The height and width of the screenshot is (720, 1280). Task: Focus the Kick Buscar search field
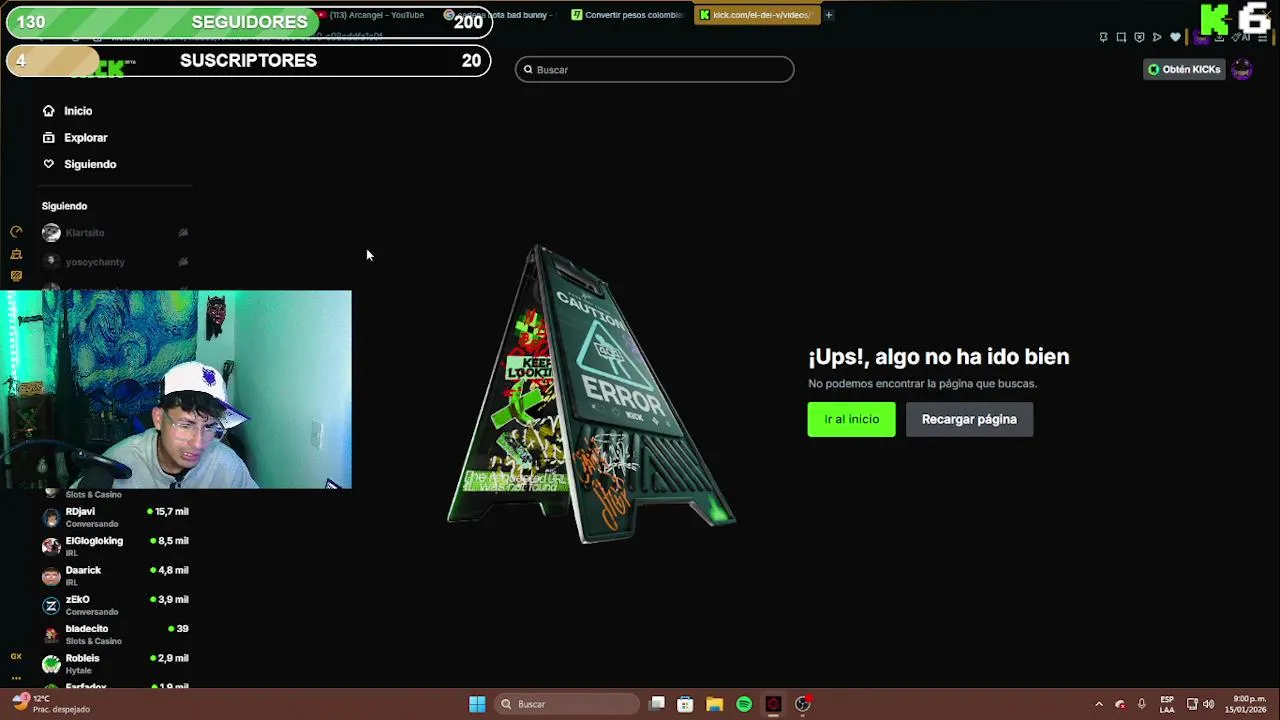point(655,69)
